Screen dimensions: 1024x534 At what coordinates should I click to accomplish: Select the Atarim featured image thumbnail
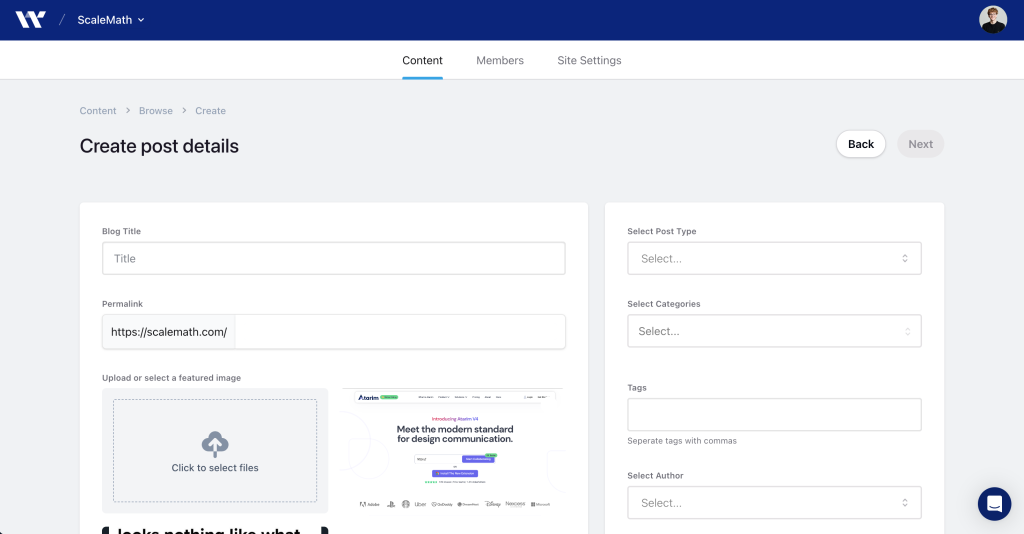point(453,449)
